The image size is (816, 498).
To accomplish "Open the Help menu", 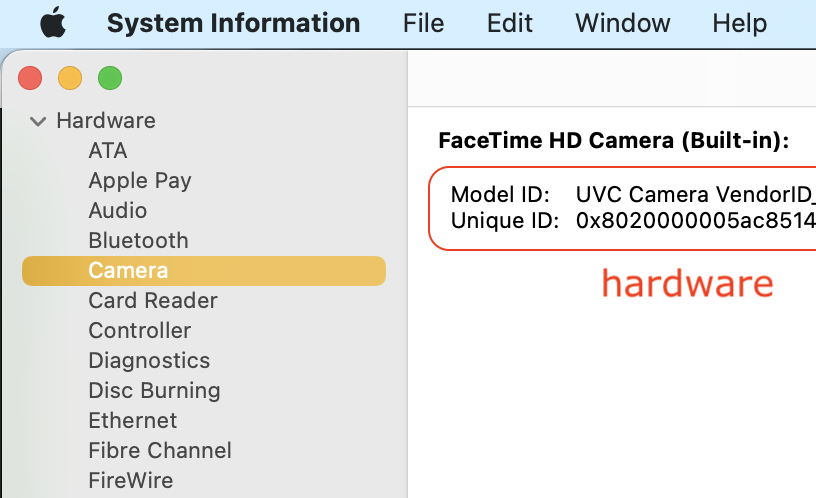I will pyautogui.click(x=738, y=23).
